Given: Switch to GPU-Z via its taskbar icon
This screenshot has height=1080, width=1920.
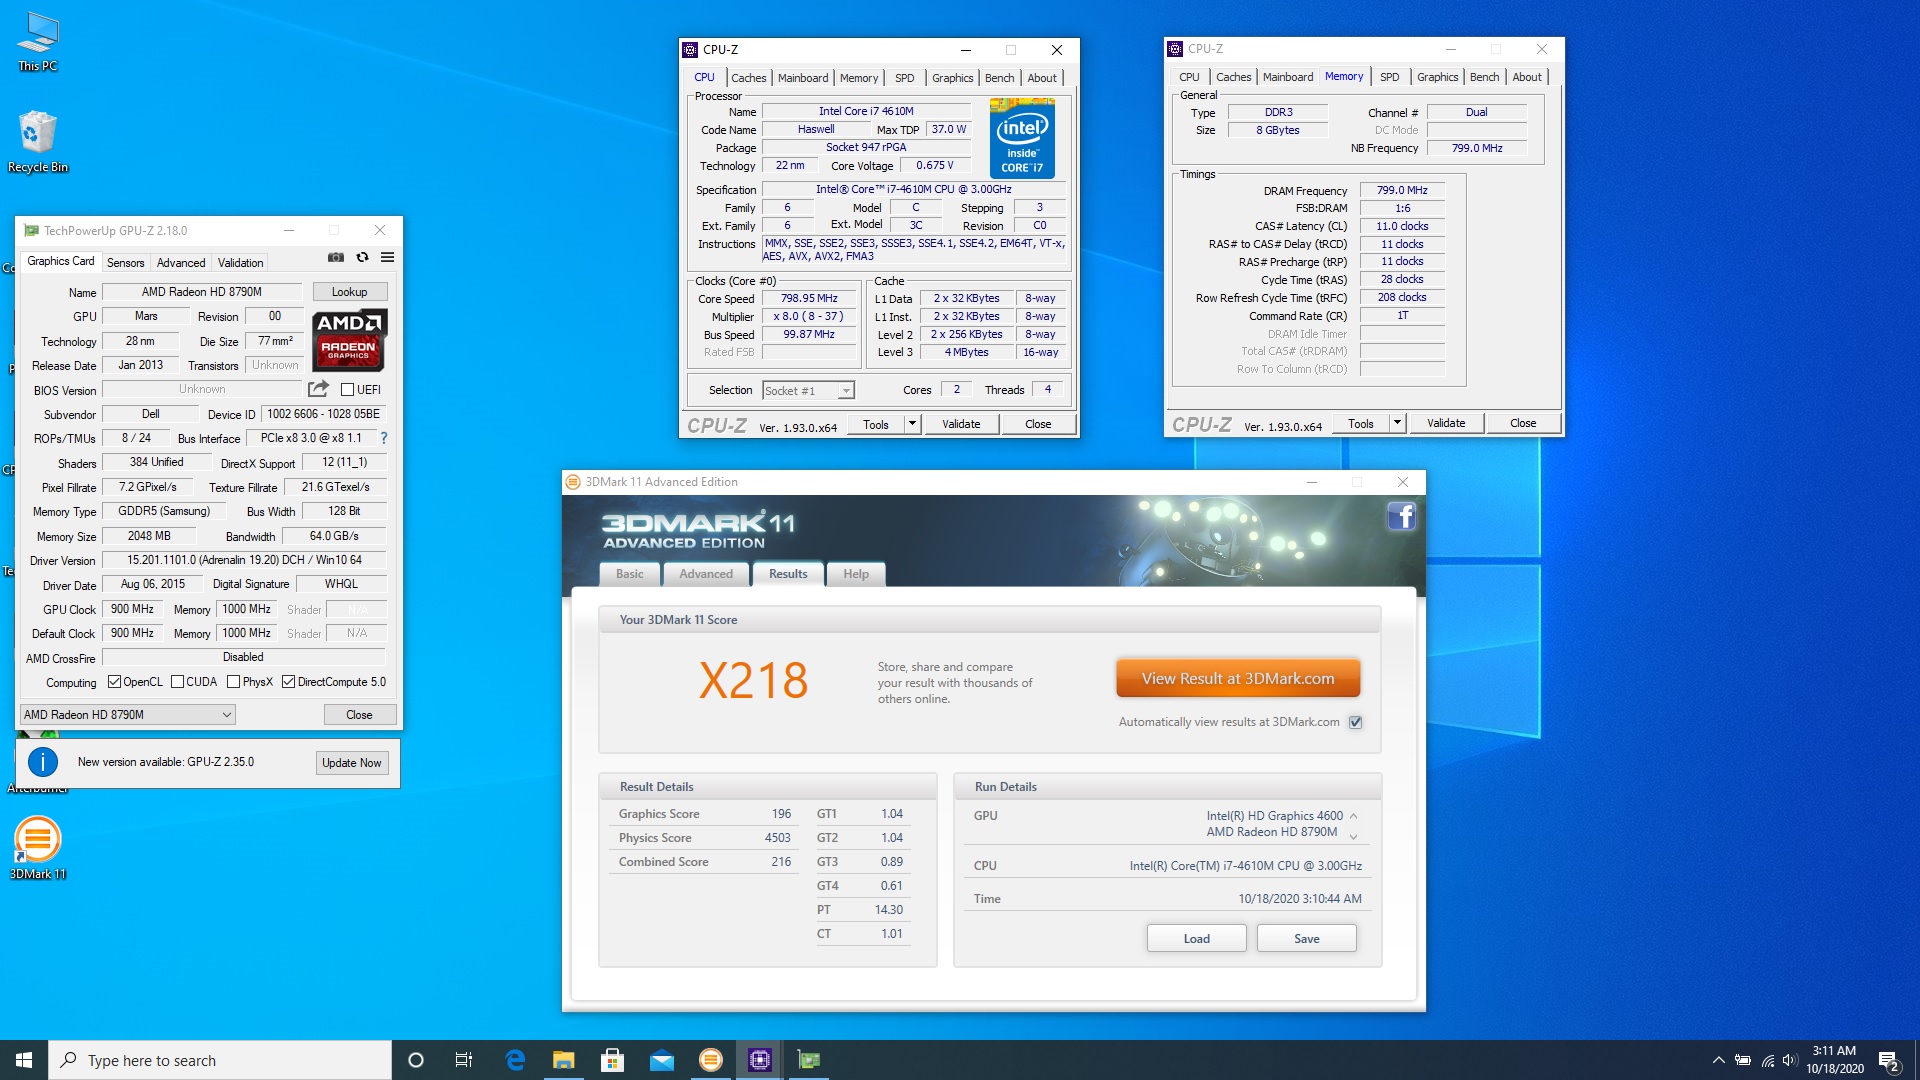Looking at the screenshot, I should [809, 1060].
